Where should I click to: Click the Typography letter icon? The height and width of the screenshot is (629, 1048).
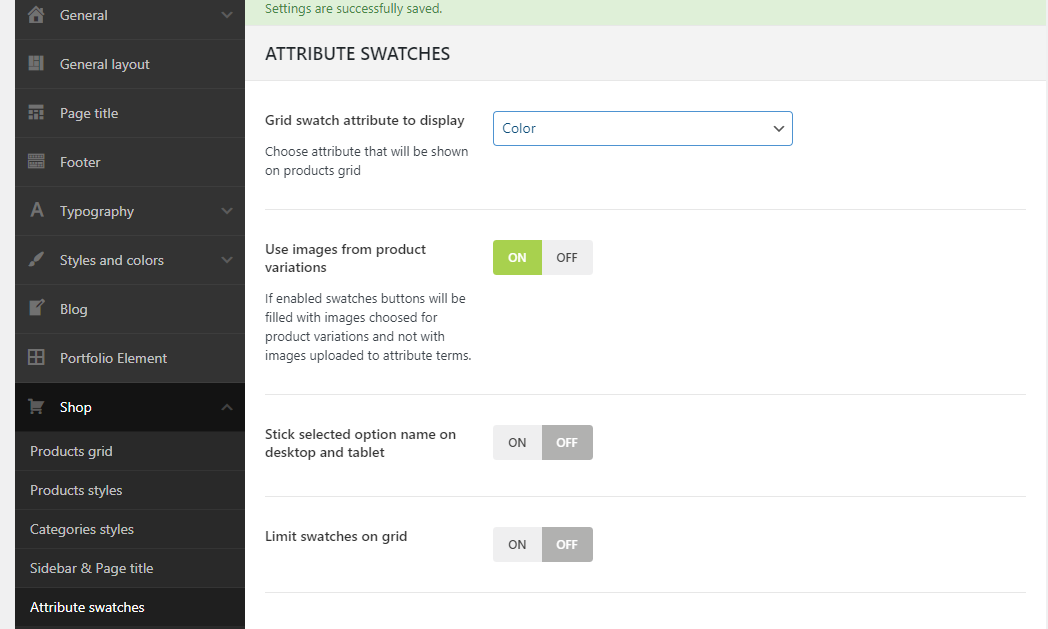(37, 211)
